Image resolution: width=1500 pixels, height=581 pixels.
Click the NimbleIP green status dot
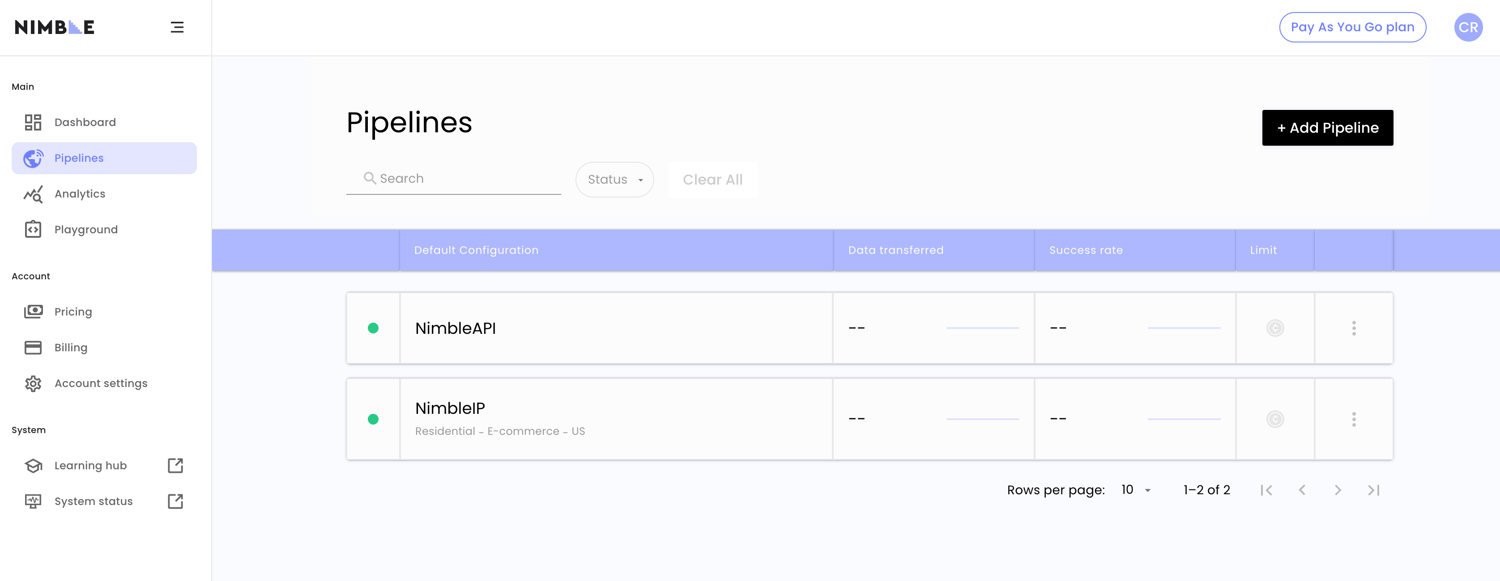373,419
